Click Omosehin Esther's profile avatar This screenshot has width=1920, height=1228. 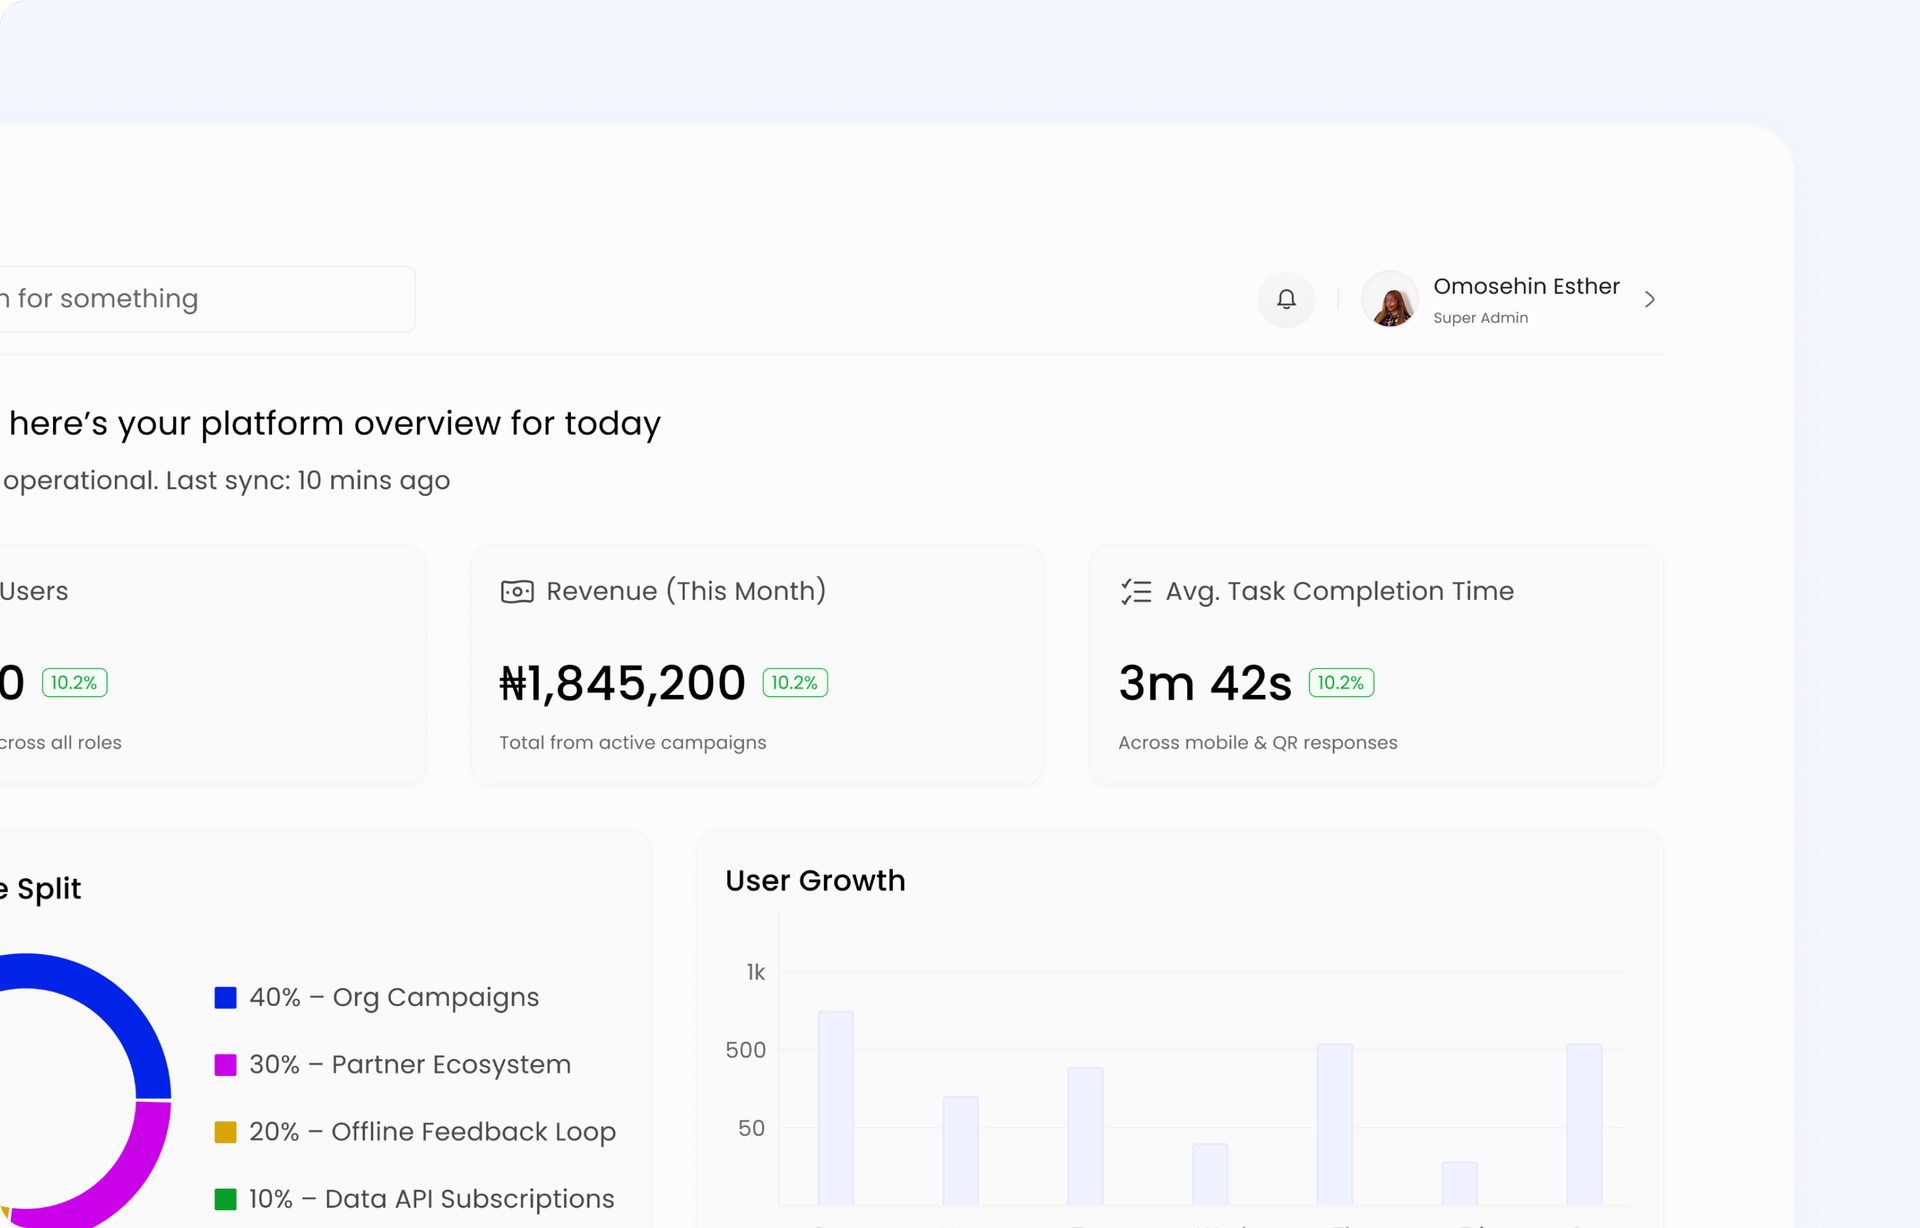tap(1390, 299)
